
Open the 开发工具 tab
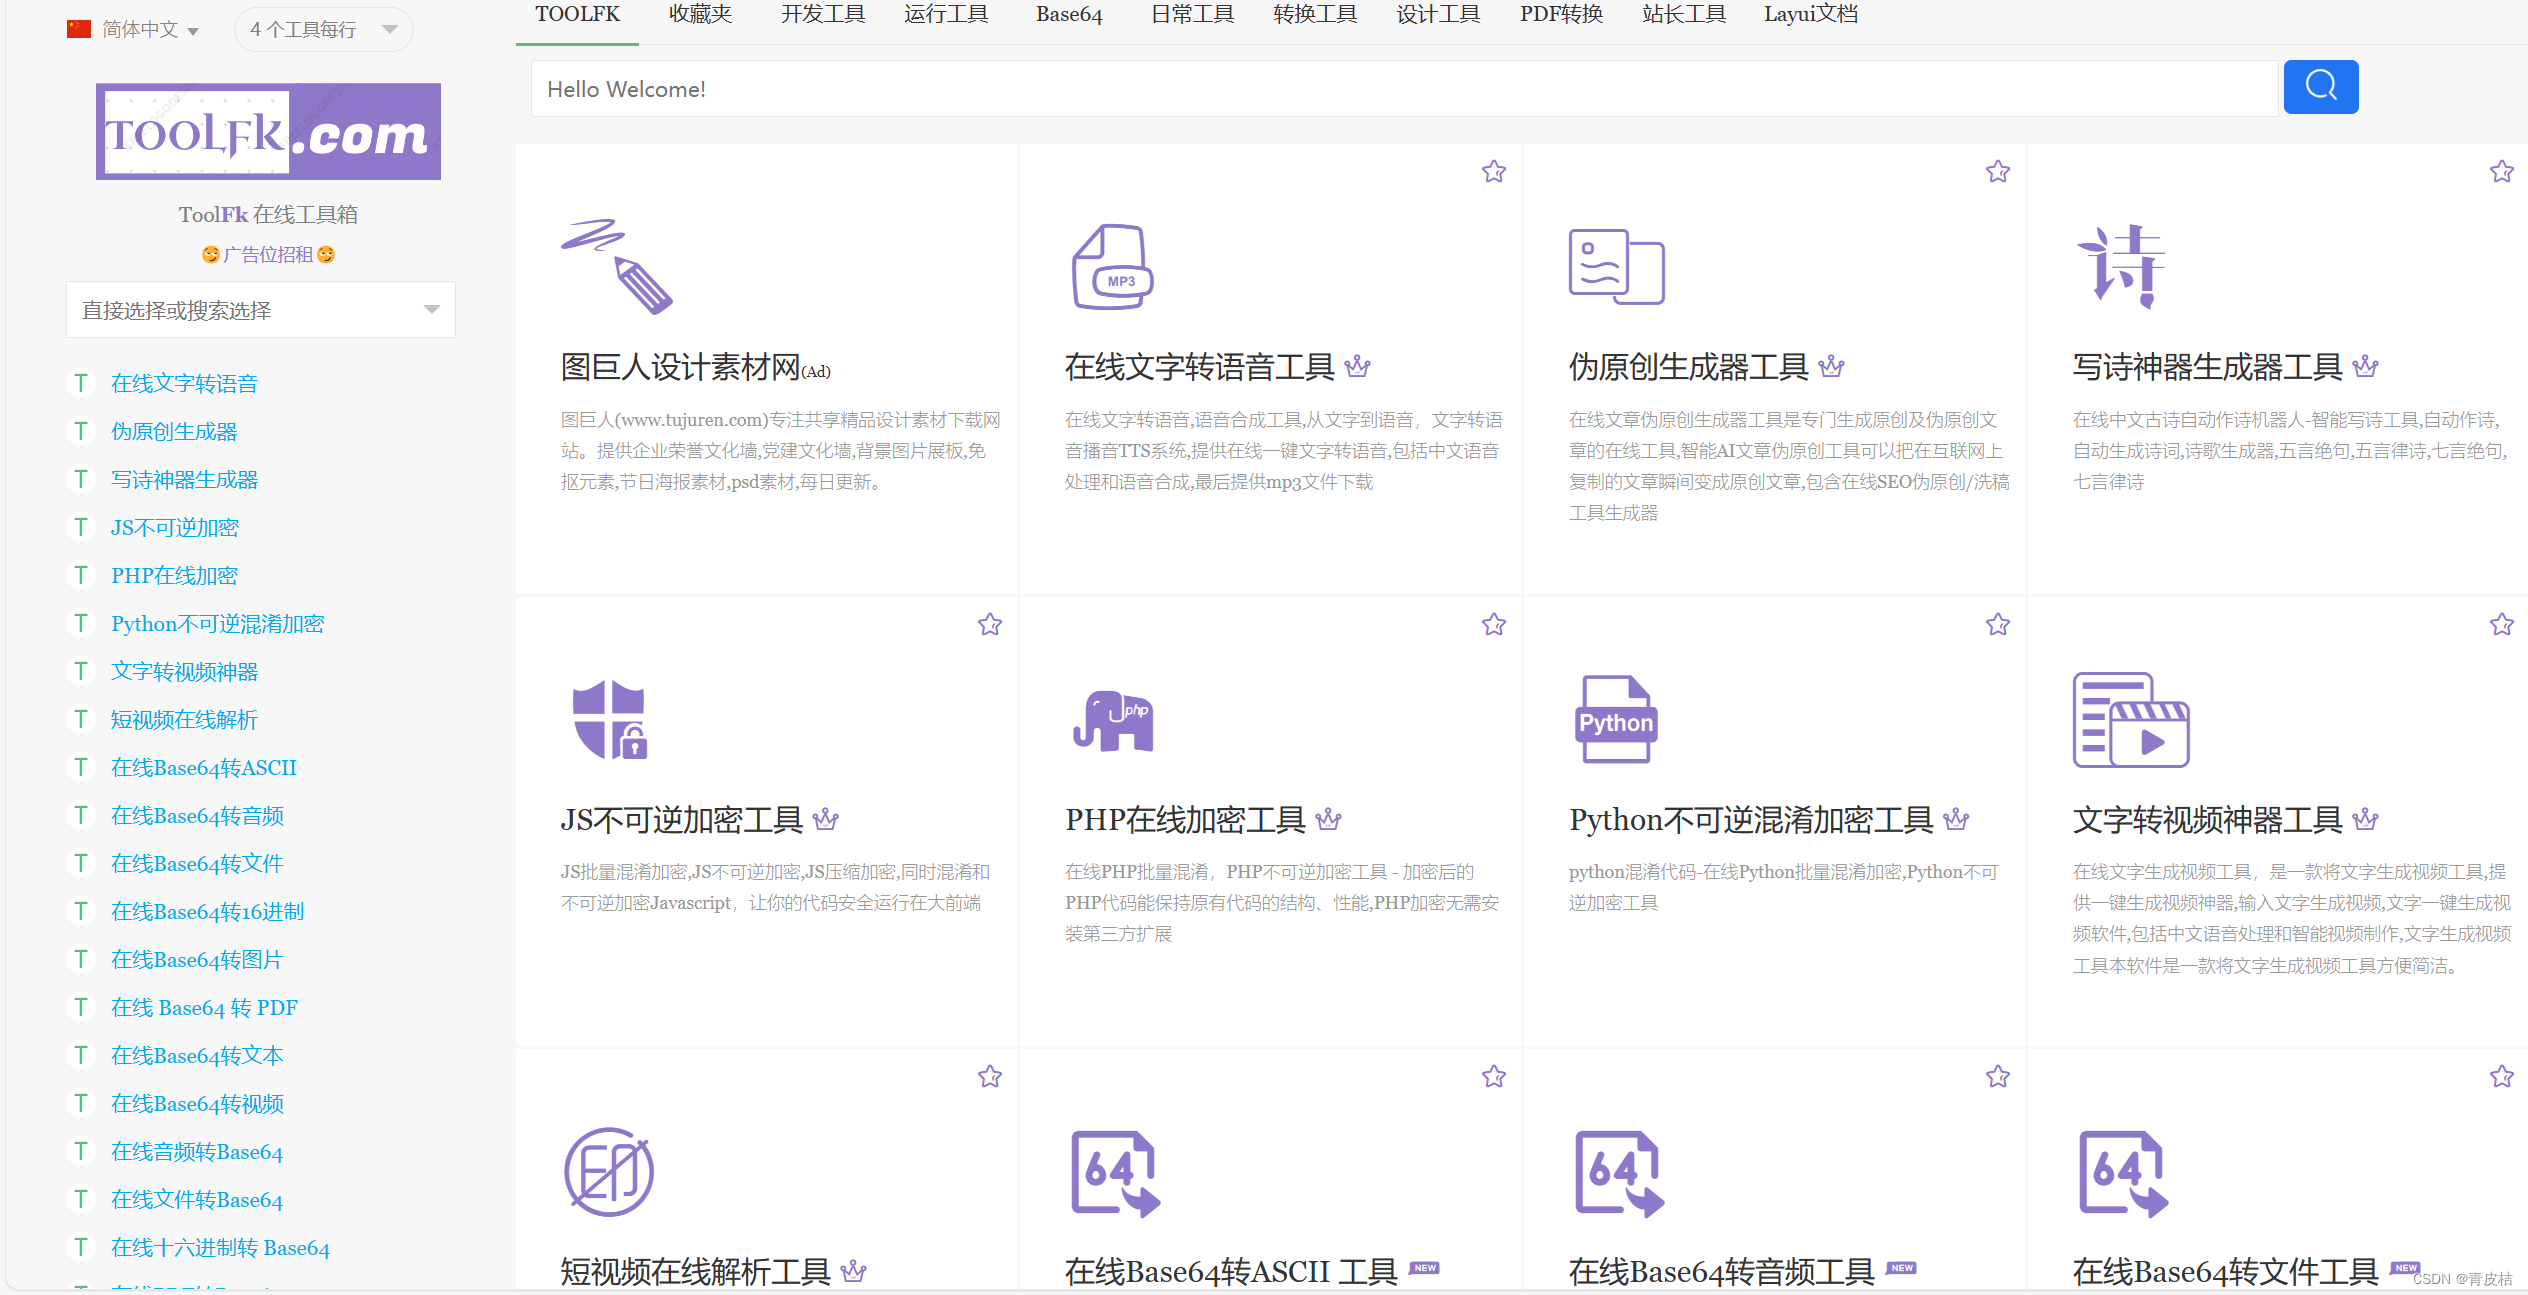click(x=823, y=15)
